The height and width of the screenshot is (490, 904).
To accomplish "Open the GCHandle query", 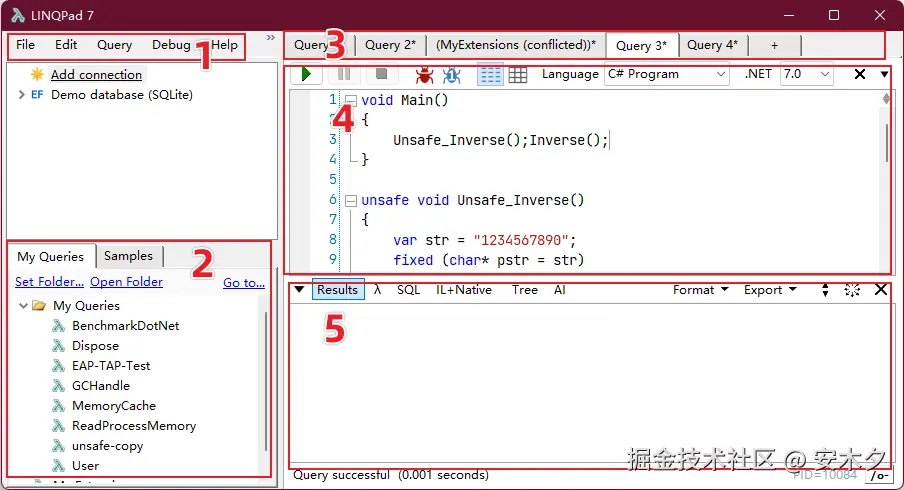I will [x=101, y=386].
